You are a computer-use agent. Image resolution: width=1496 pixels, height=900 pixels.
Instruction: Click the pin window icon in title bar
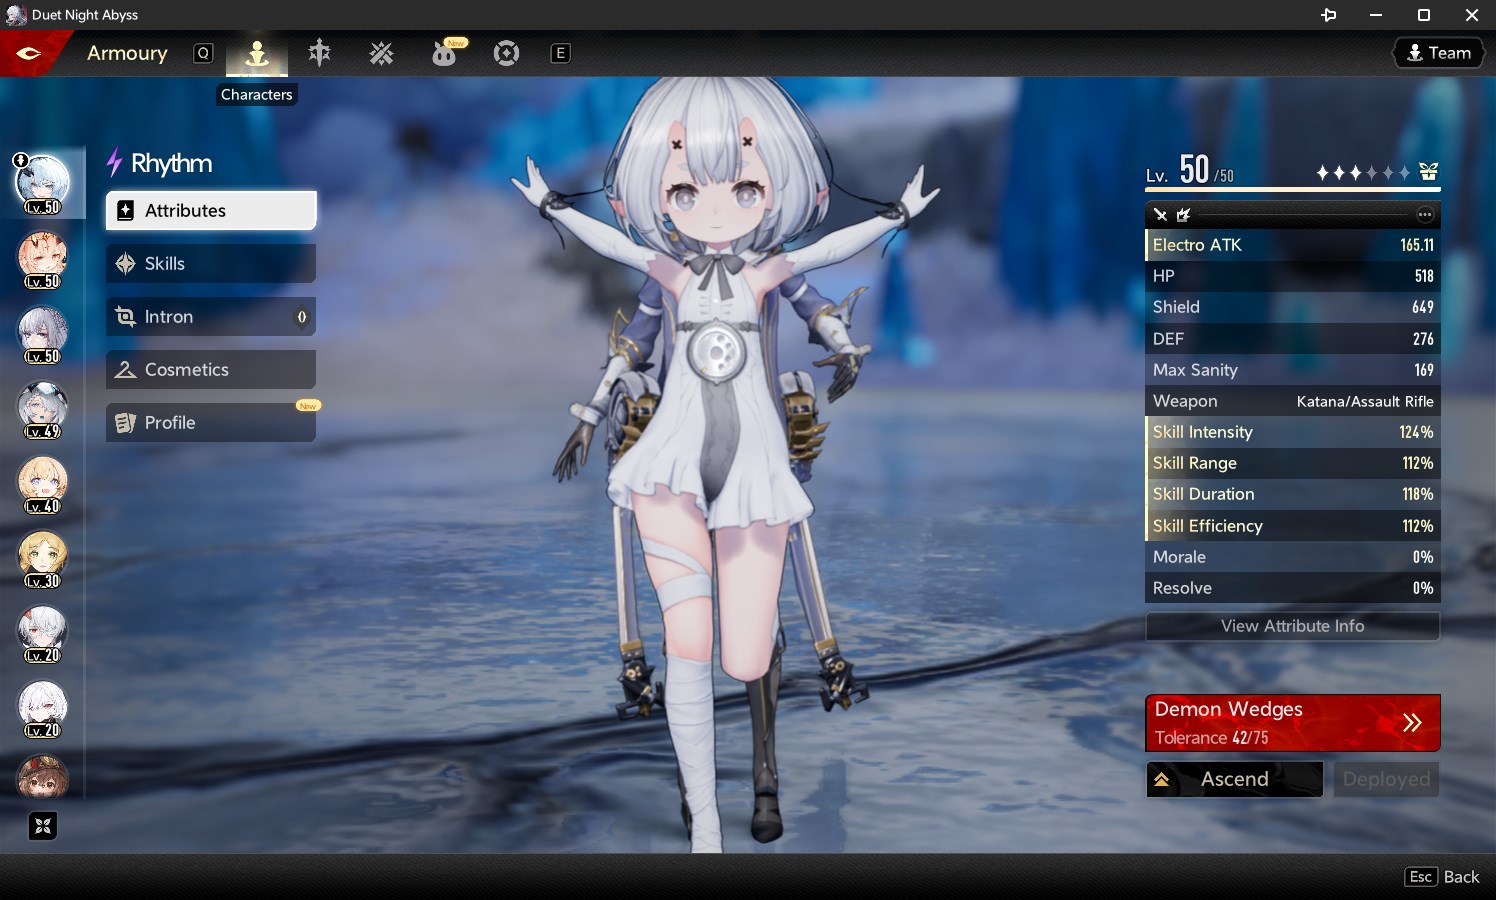coord(1328,15)
